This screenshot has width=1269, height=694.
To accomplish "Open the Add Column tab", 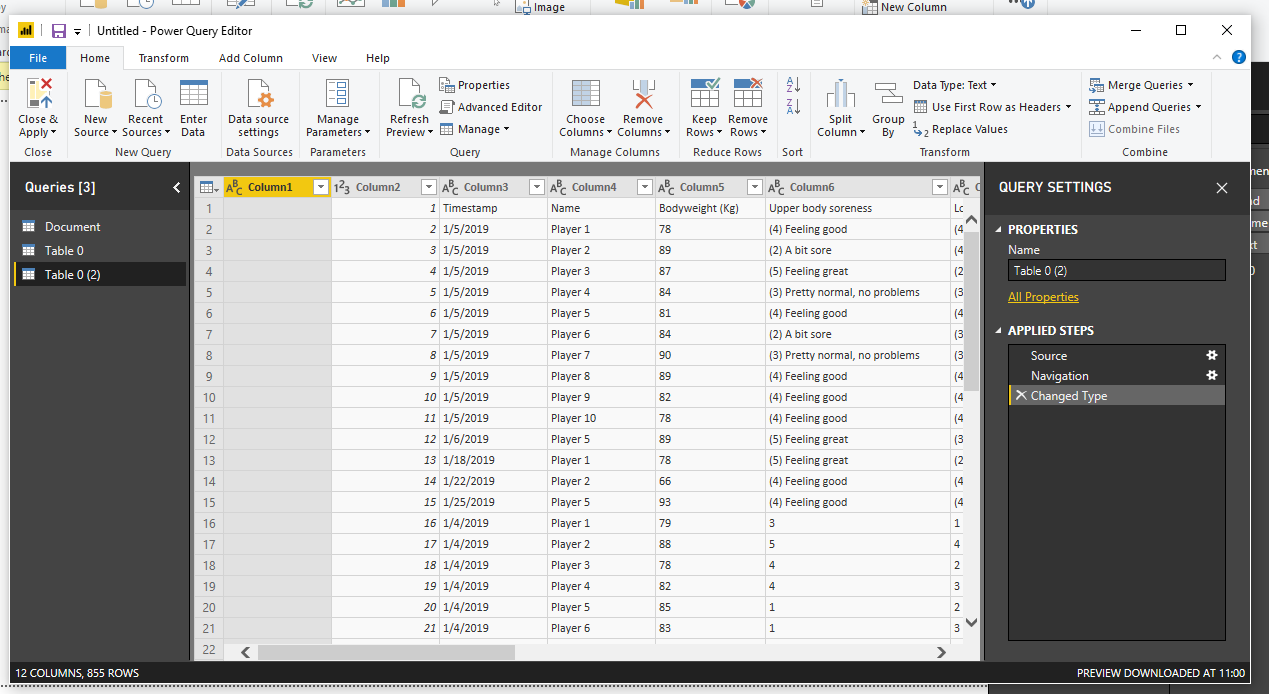I will (x=250, y=58).
